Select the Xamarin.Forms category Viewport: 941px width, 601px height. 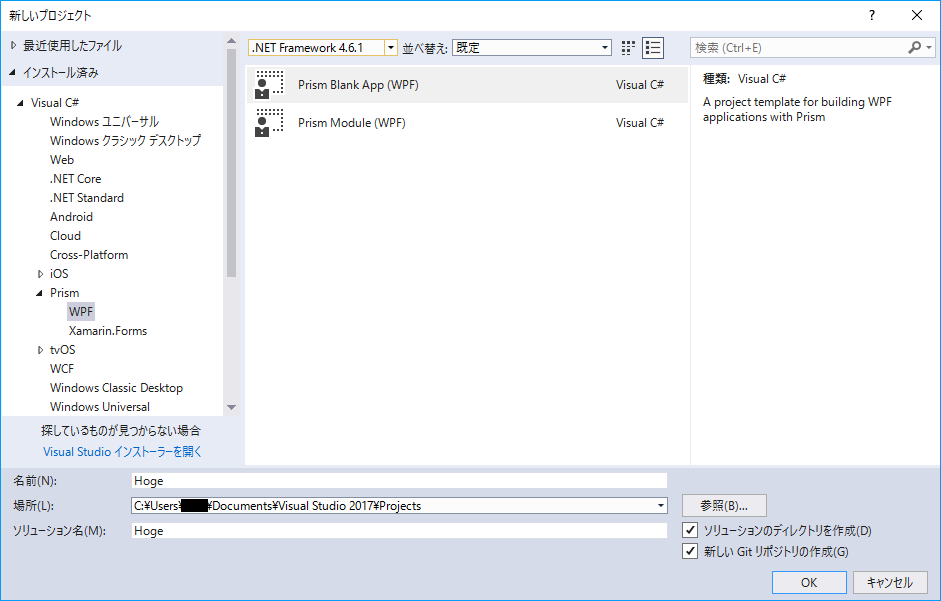pos(108,330)
